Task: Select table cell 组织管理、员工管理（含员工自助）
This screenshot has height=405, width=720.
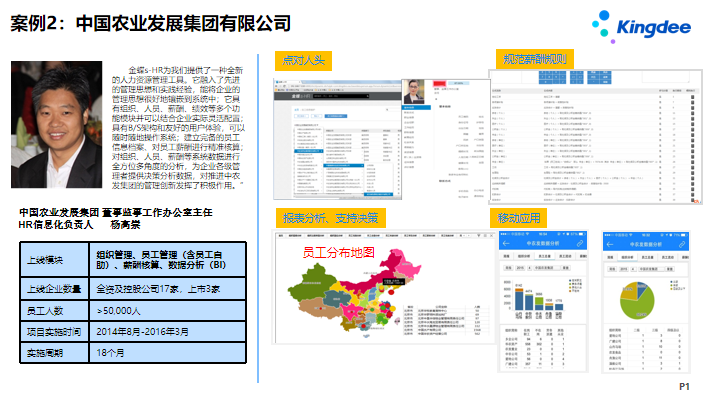Action: (x=168, y=259)
